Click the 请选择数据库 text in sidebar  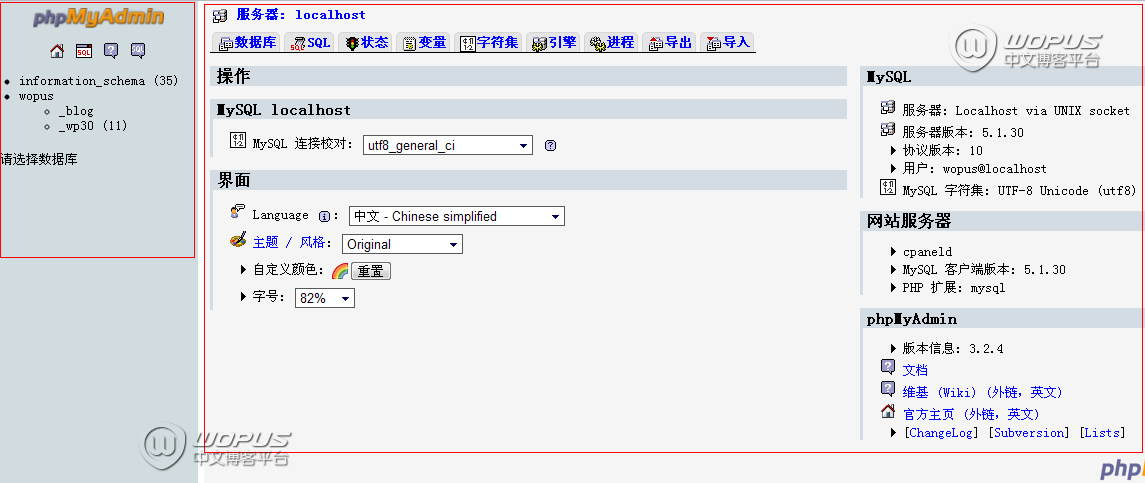[39, 159]
